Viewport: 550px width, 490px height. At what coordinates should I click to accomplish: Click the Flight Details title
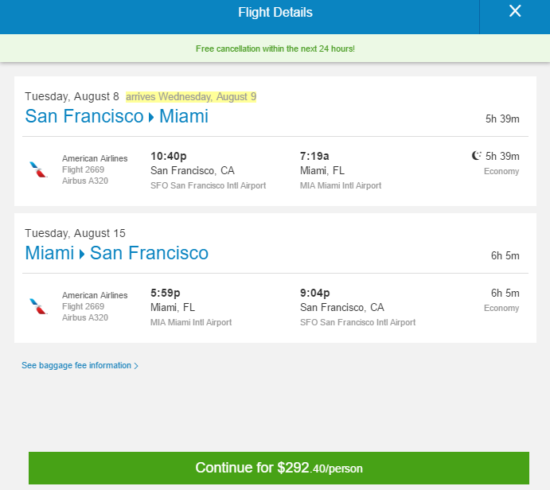coord(275,13)
